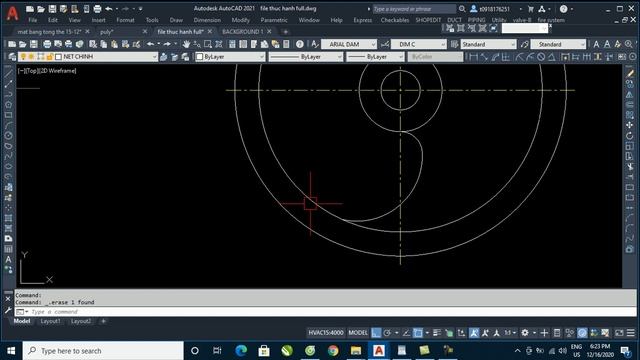
Task: Open the Autodesk App Store cart icon
Action: coord(531,9)
